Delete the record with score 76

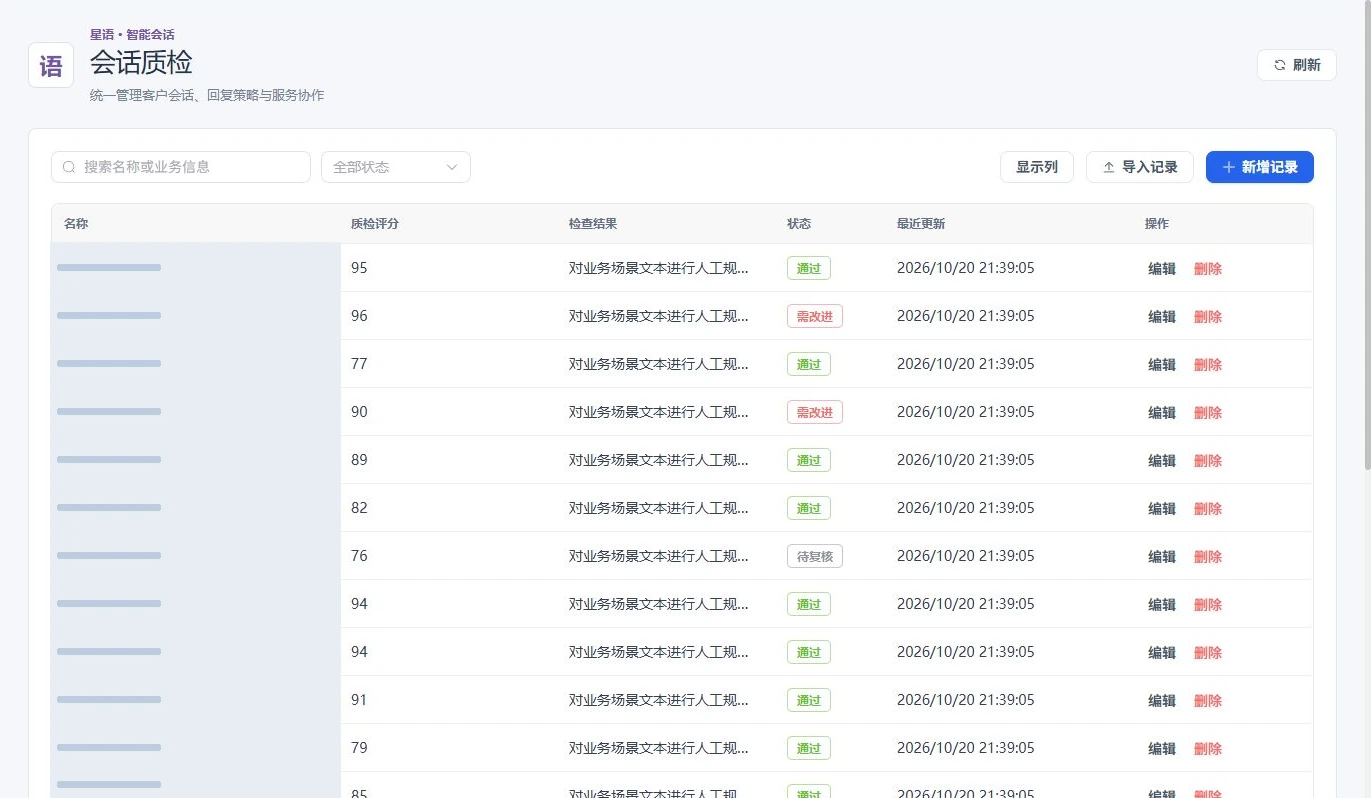click(1208, 557)
